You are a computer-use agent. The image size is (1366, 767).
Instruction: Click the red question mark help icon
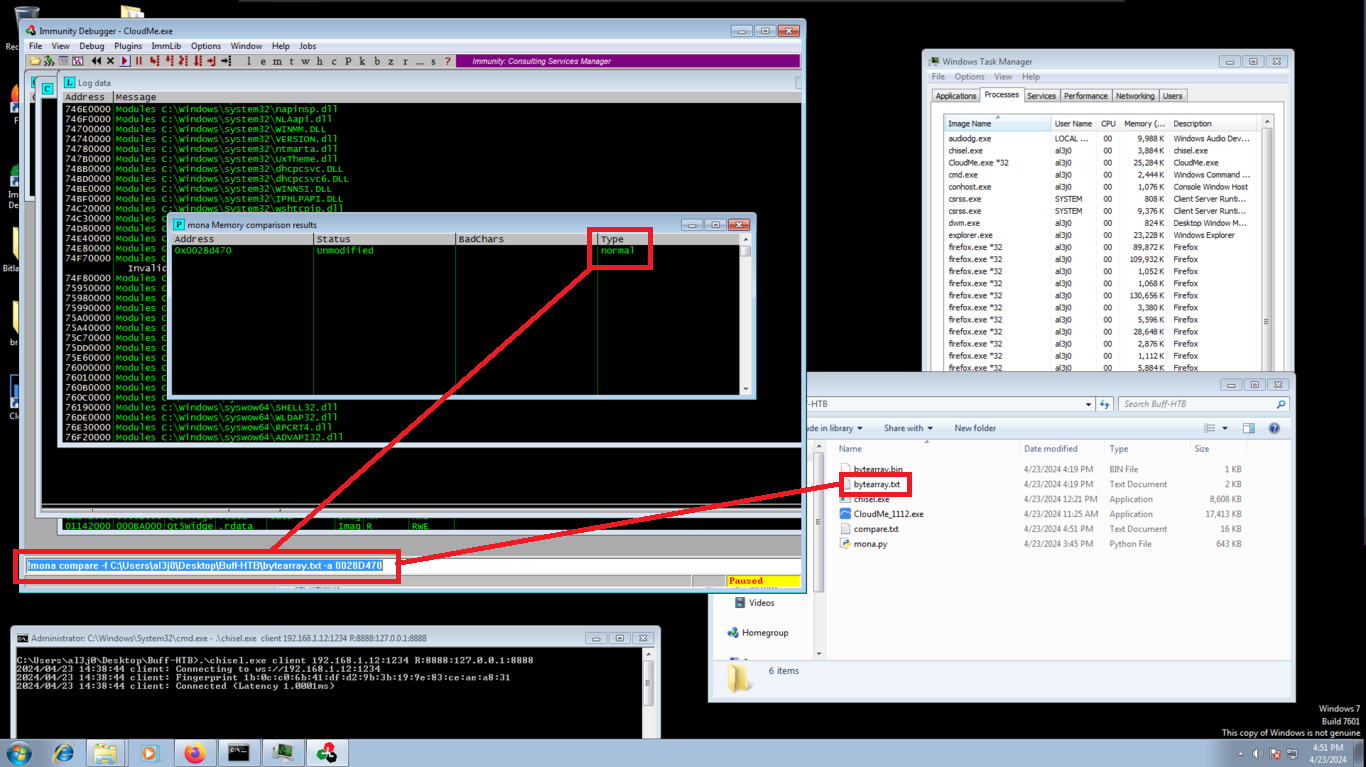pyautogui.click(x=447, y=61)
